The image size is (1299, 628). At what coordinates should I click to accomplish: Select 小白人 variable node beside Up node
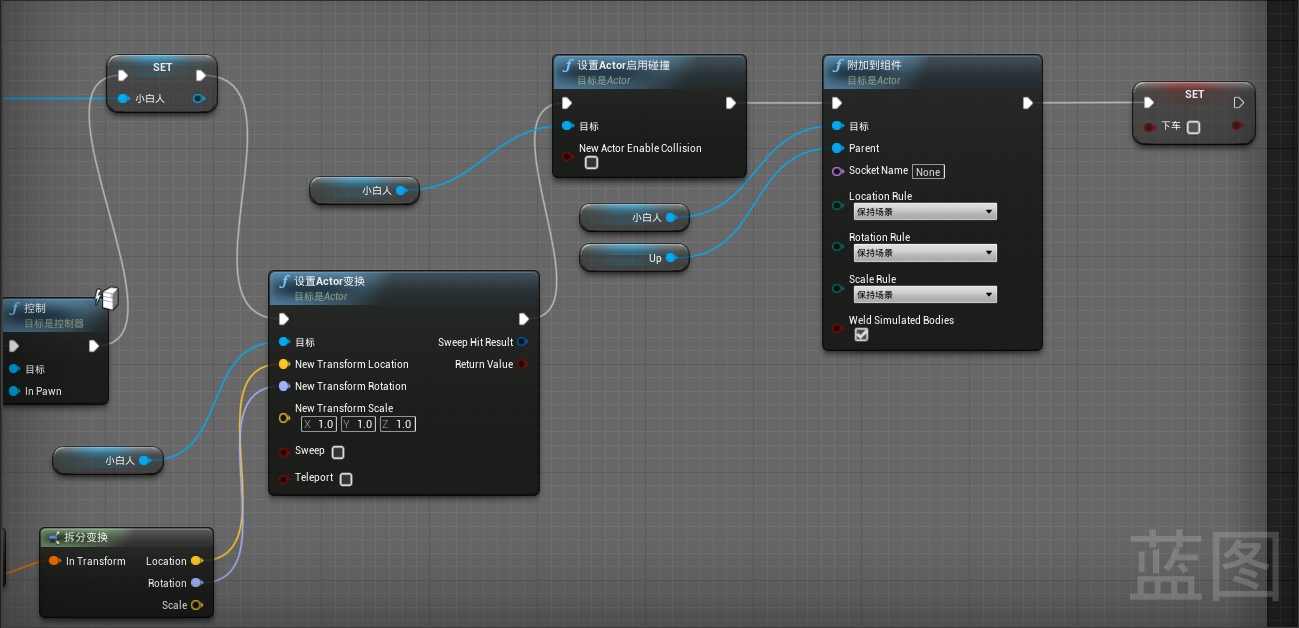coord(634,217)
